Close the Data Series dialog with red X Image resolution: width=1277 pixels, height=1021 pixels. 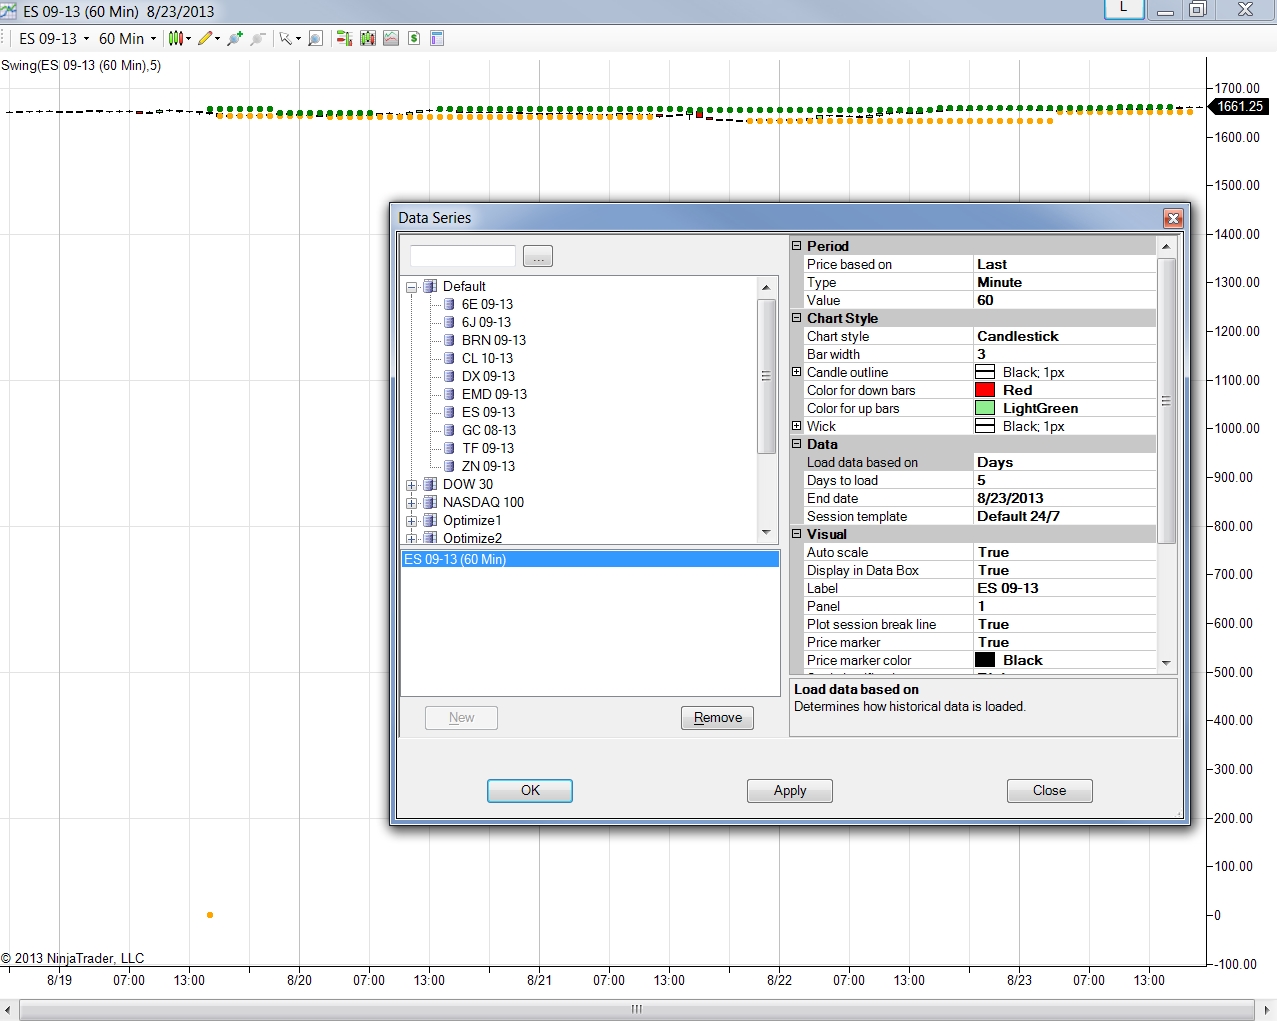(1173, 218)
